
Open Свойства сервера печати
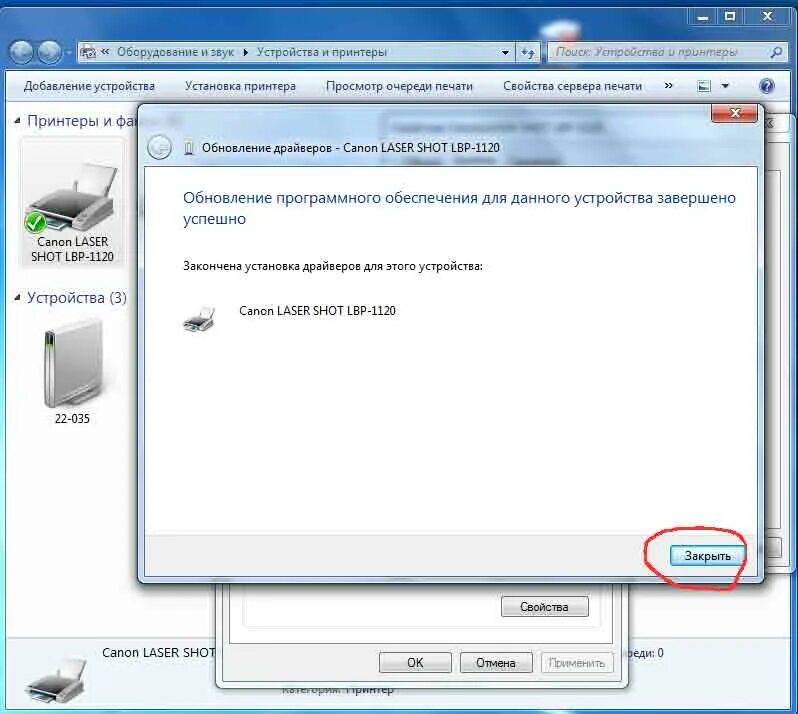pos(572,86)
